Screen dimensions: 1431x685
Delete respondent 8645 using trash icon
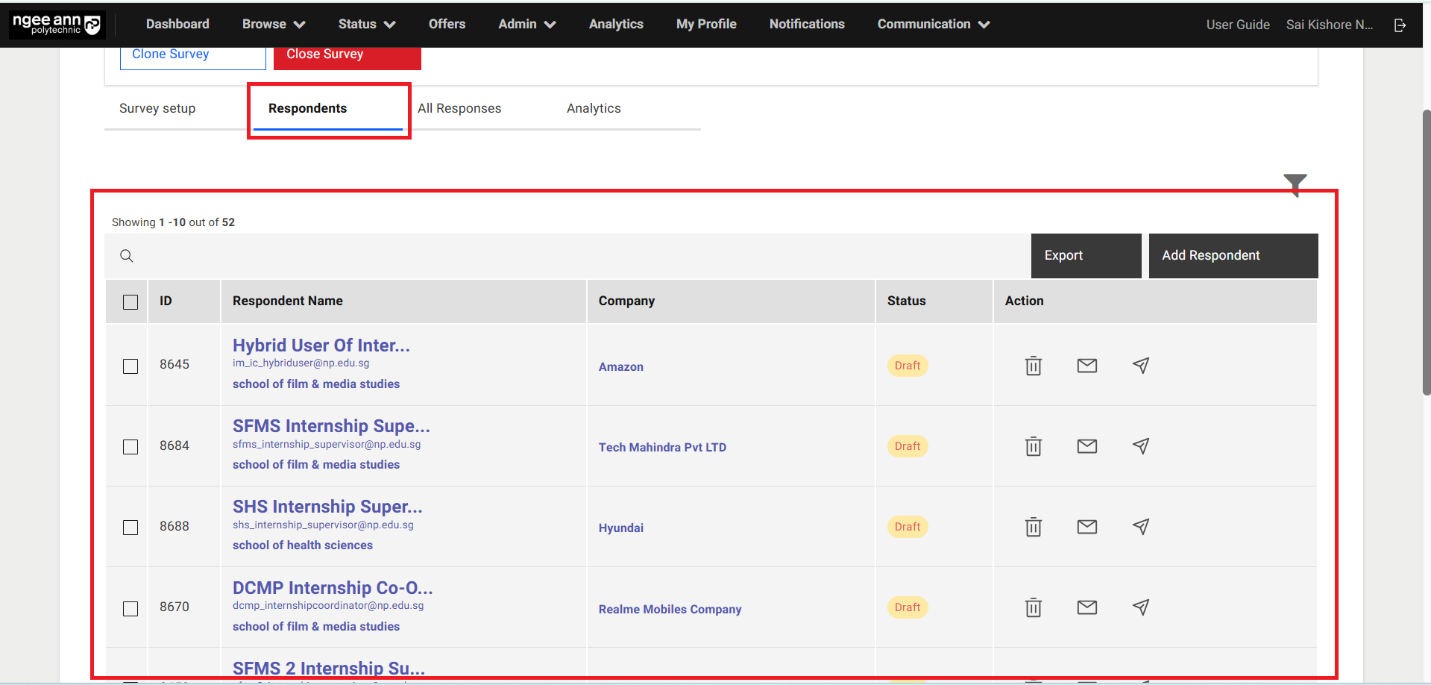[1033, 366]
